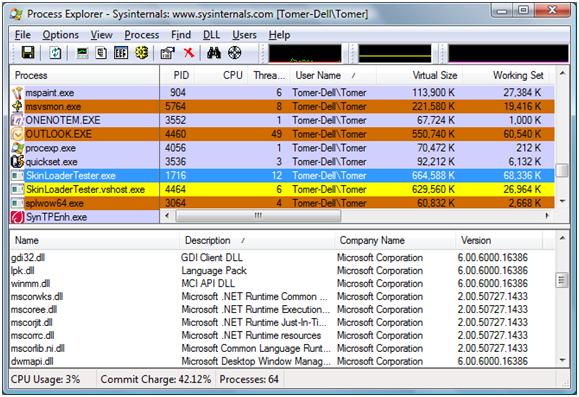The image size is (579, 397).
Task: Sort DLLs by Company Name column header
Action: pos(395,240)
